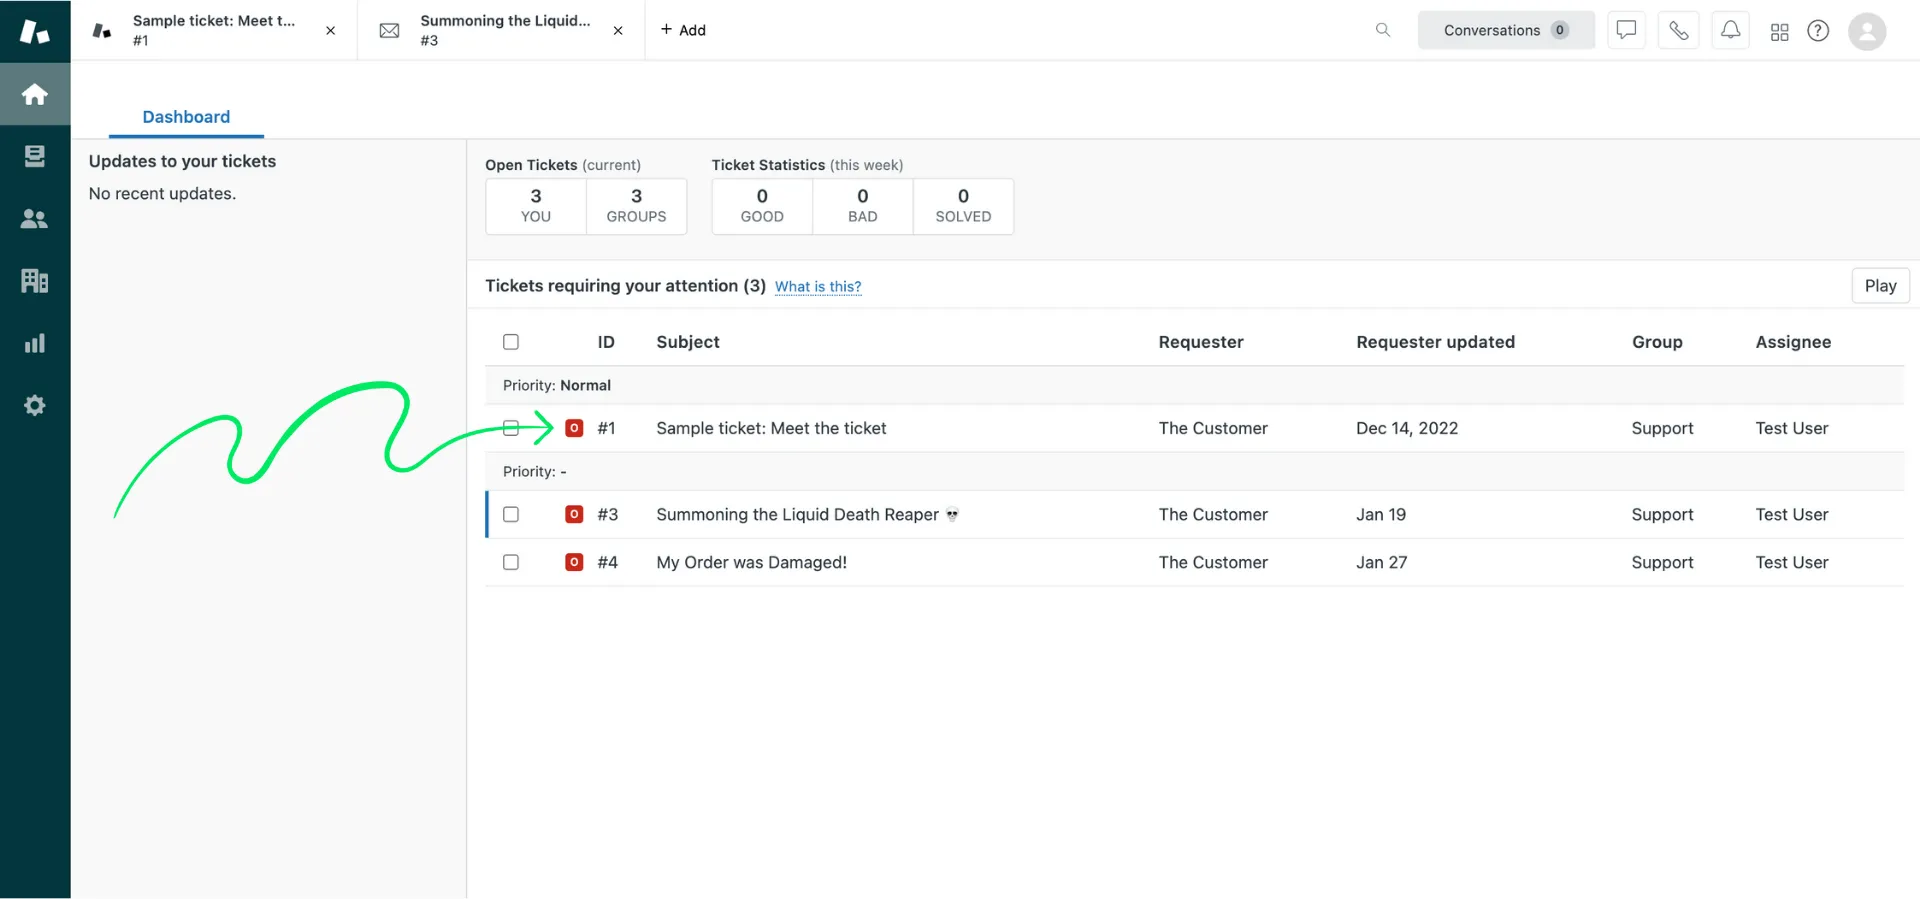Click the "What is this?" link

tap(817, 287)
